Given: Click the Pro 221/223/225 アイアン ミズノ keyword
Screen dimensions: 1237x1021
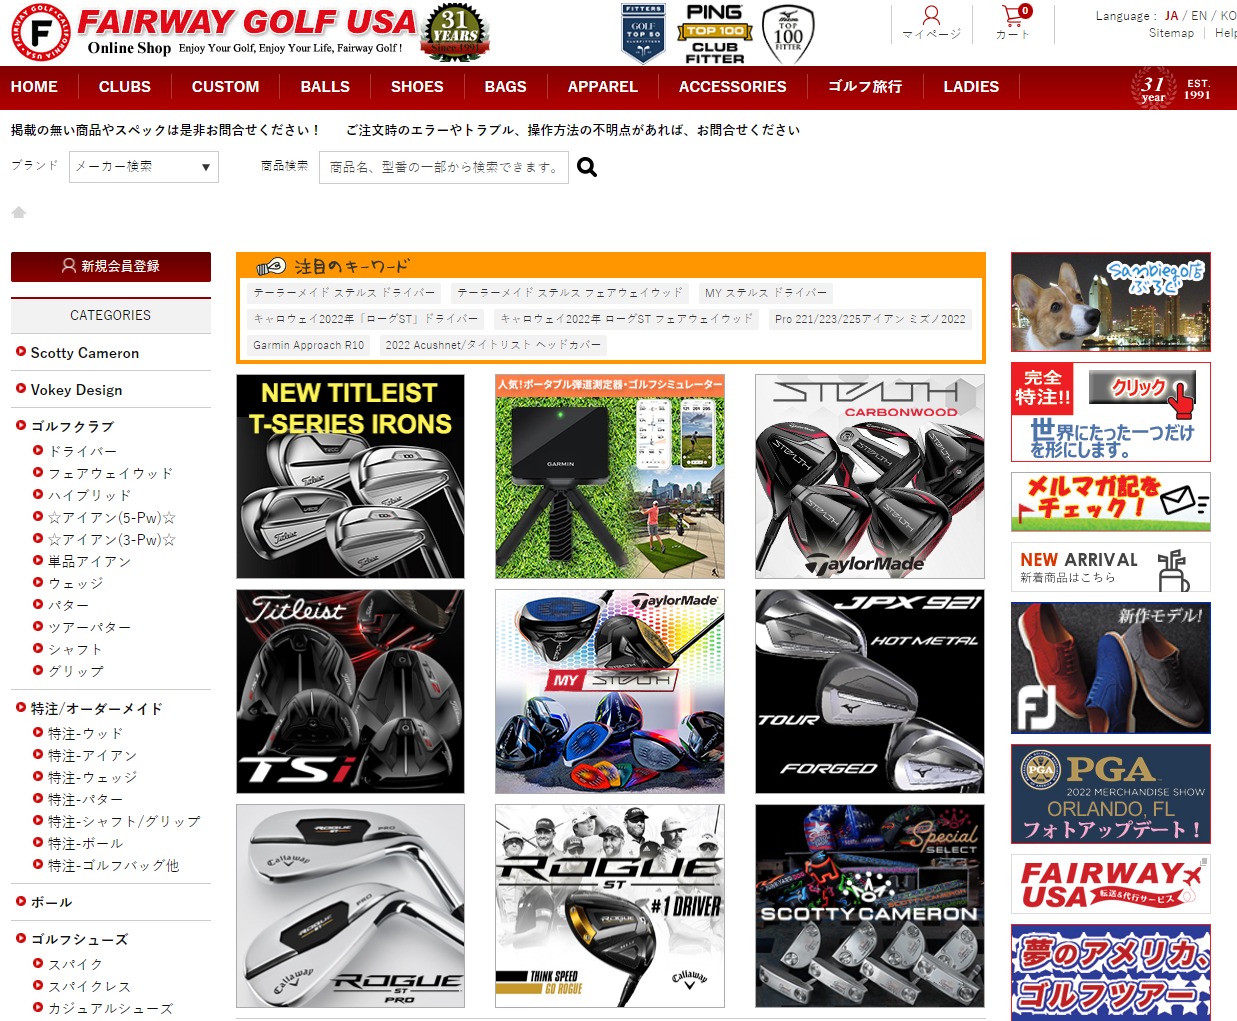Looking at the screenshot, I should click(870, 319).
